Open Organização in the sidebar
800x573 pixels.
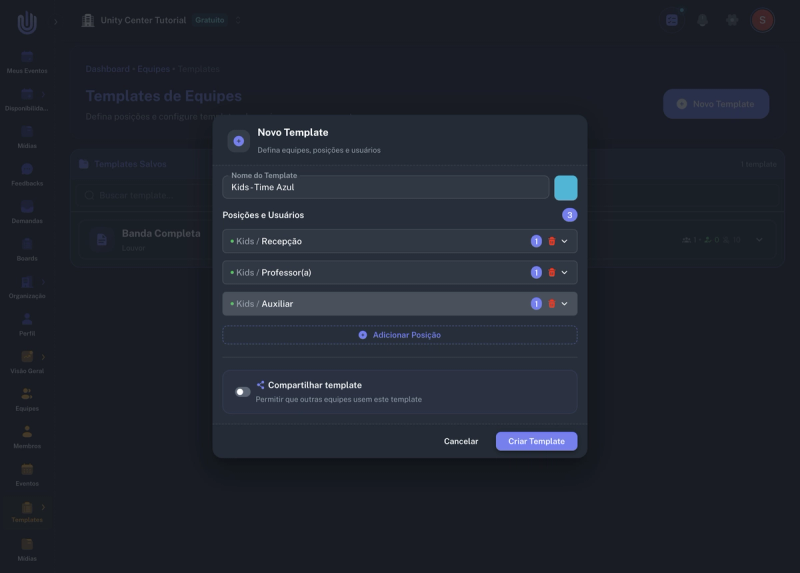(27, 287)
